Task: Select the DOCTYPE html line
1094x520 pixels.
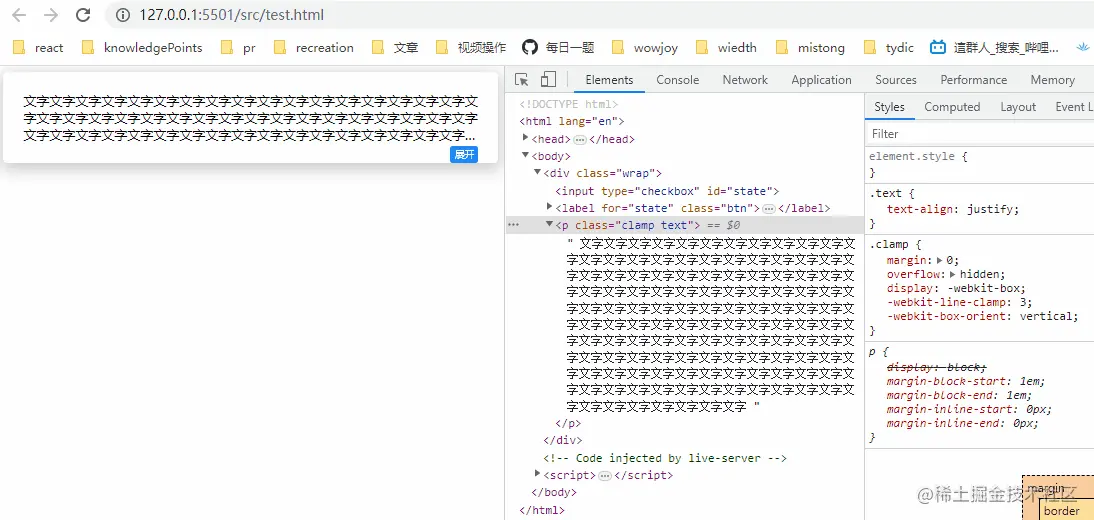Action: pos(569,104)
